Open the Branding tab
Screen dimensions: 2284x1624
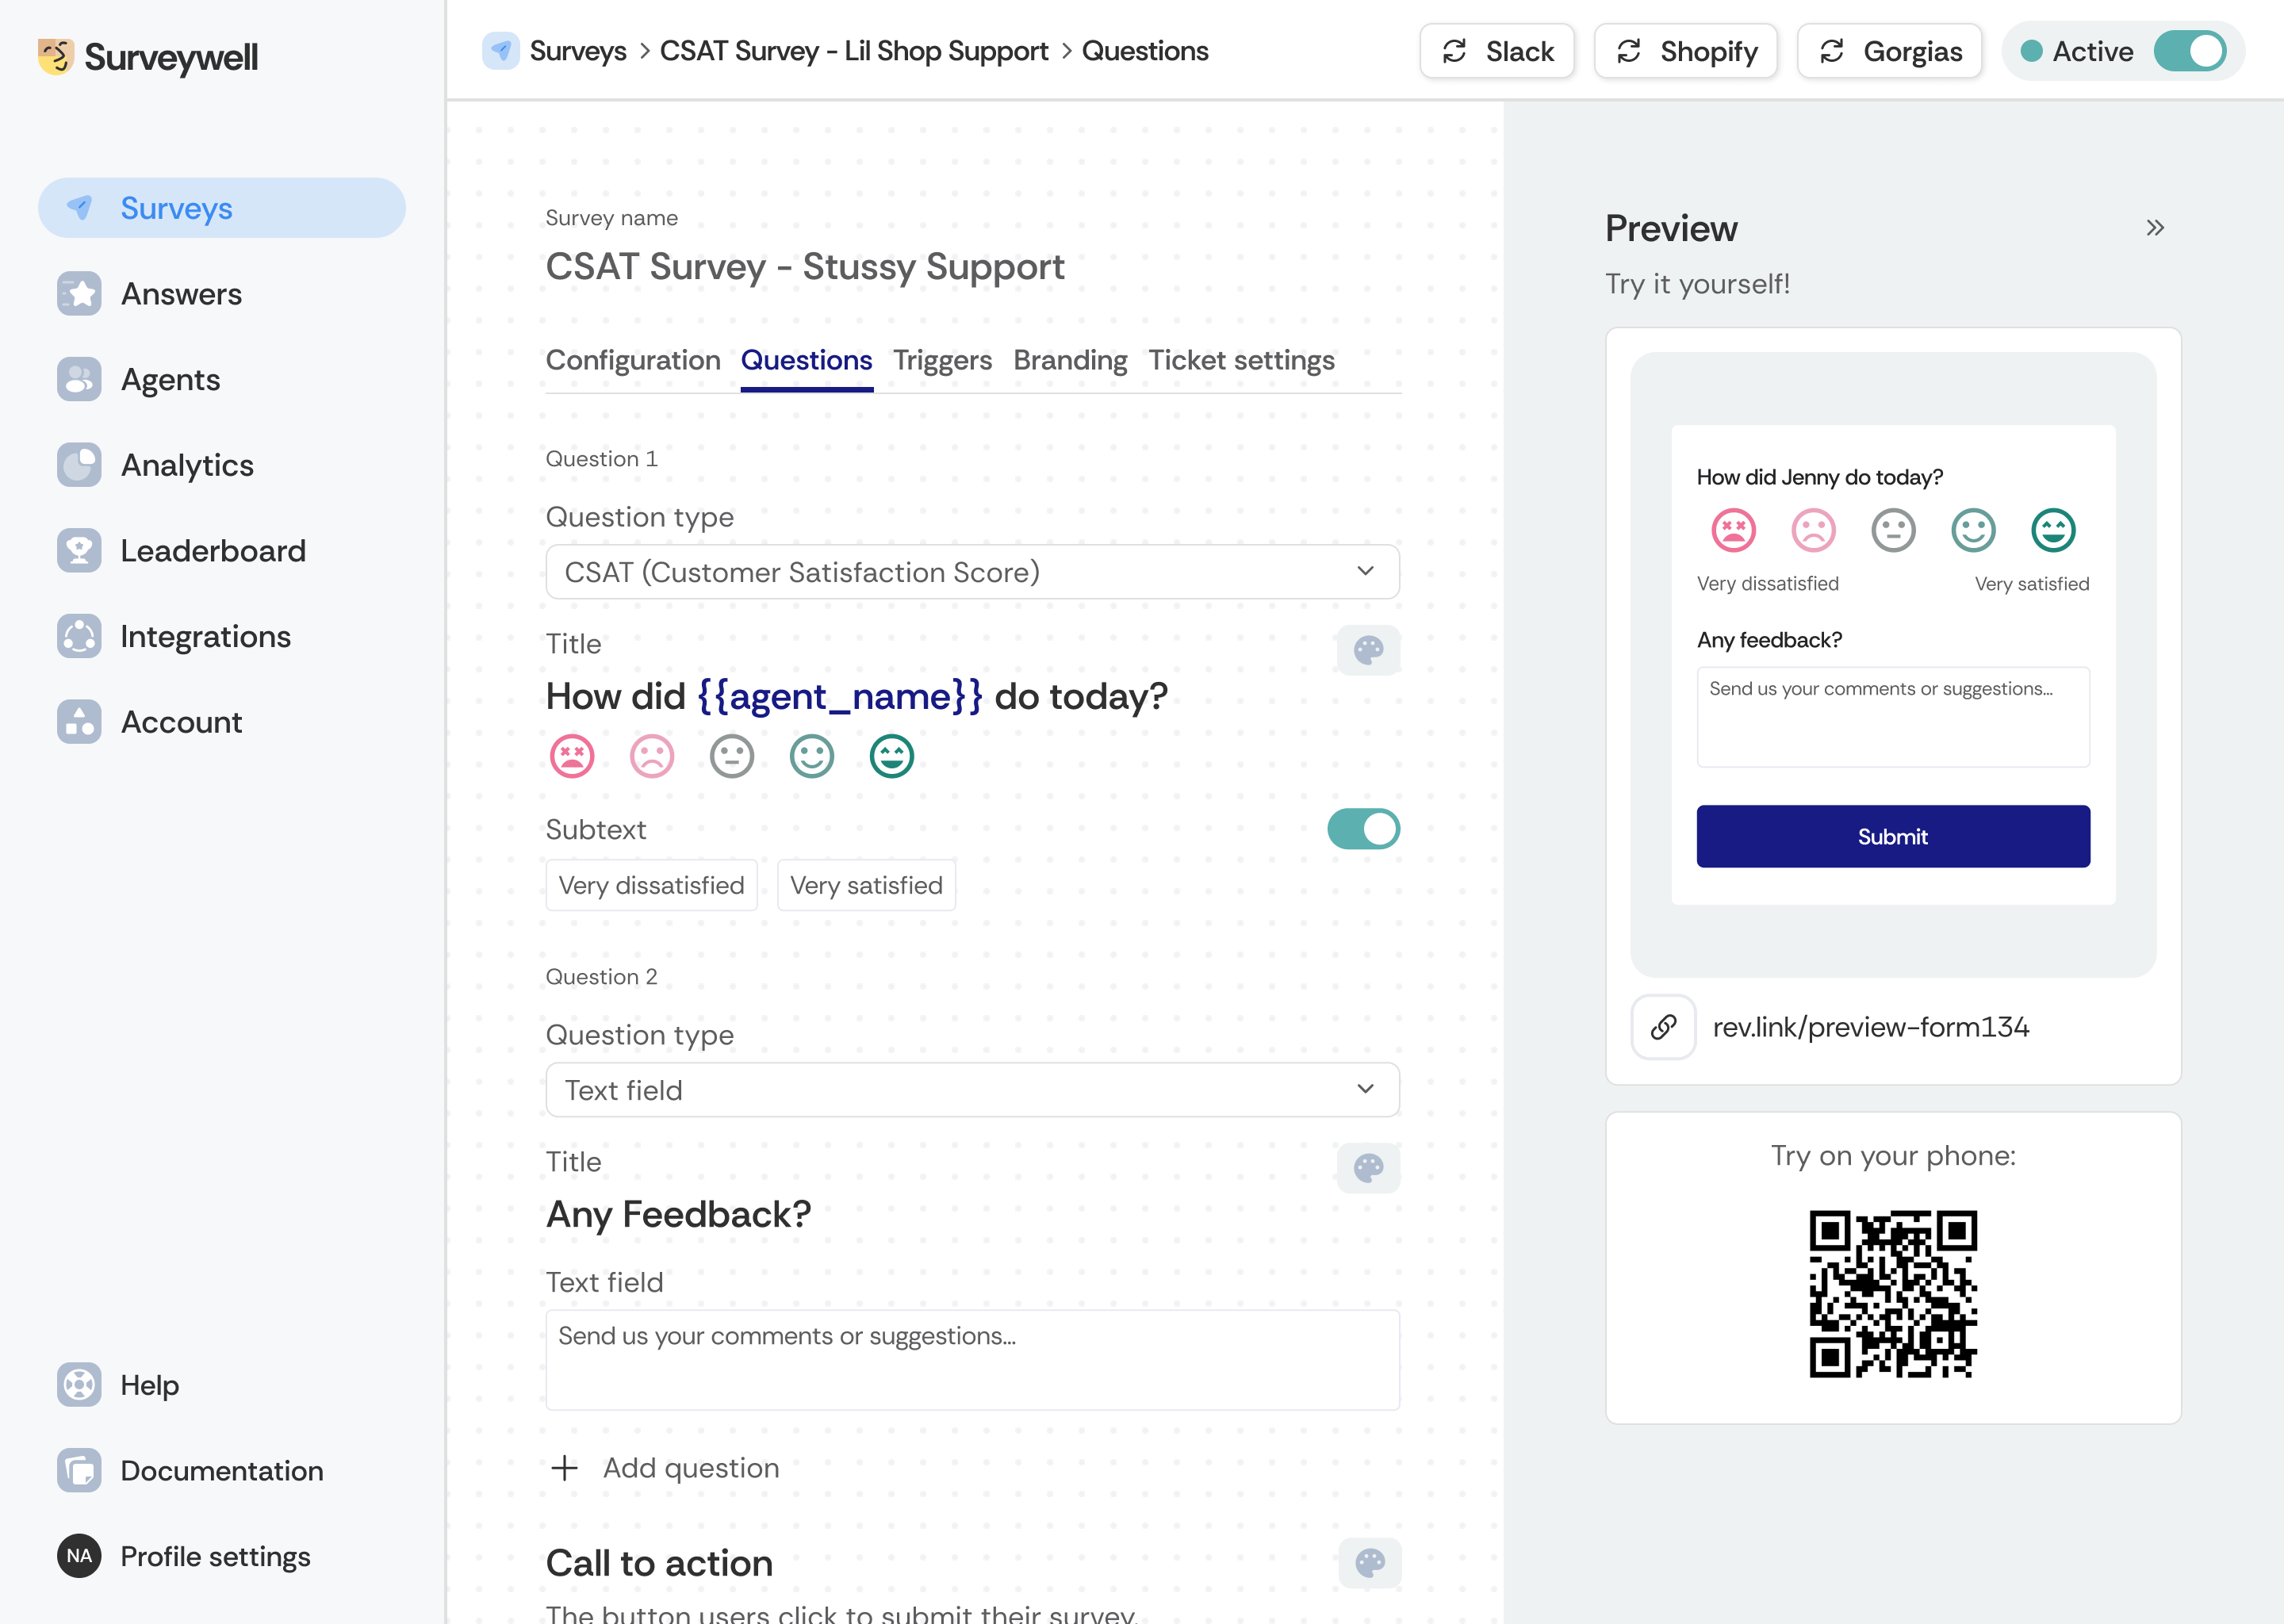1070,360
